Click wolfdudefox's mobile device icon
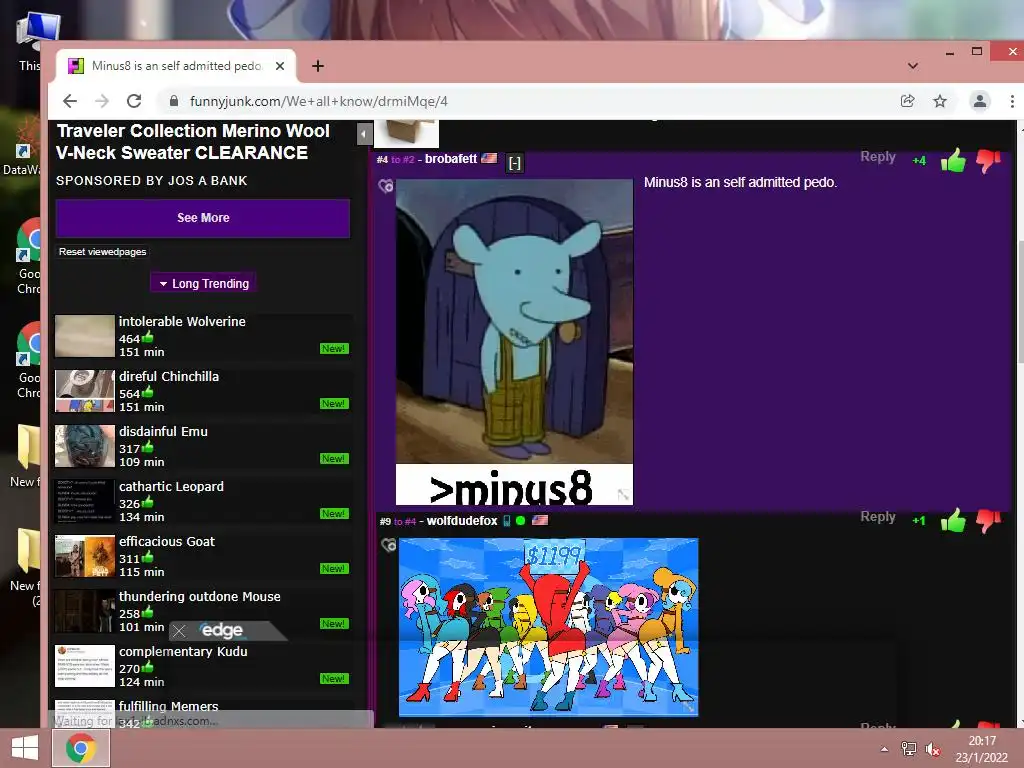The width and height of the screenshot is (1024, 768). point(506,521)
